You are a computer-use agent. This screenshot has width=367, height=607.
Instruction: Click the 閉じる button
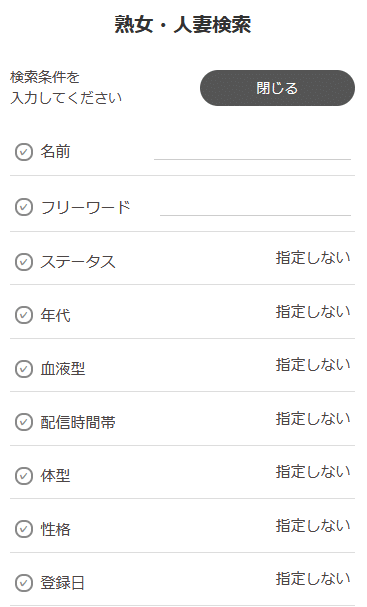277,88
